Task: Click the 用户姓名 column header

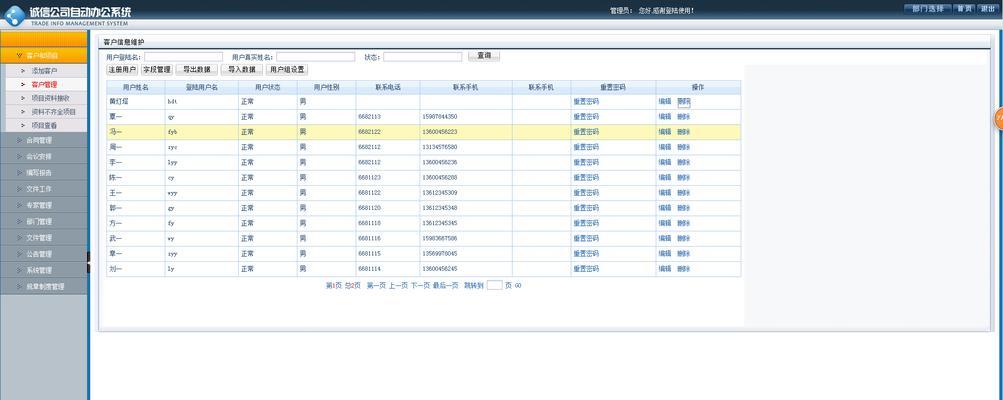Action: tap(136, 87)
